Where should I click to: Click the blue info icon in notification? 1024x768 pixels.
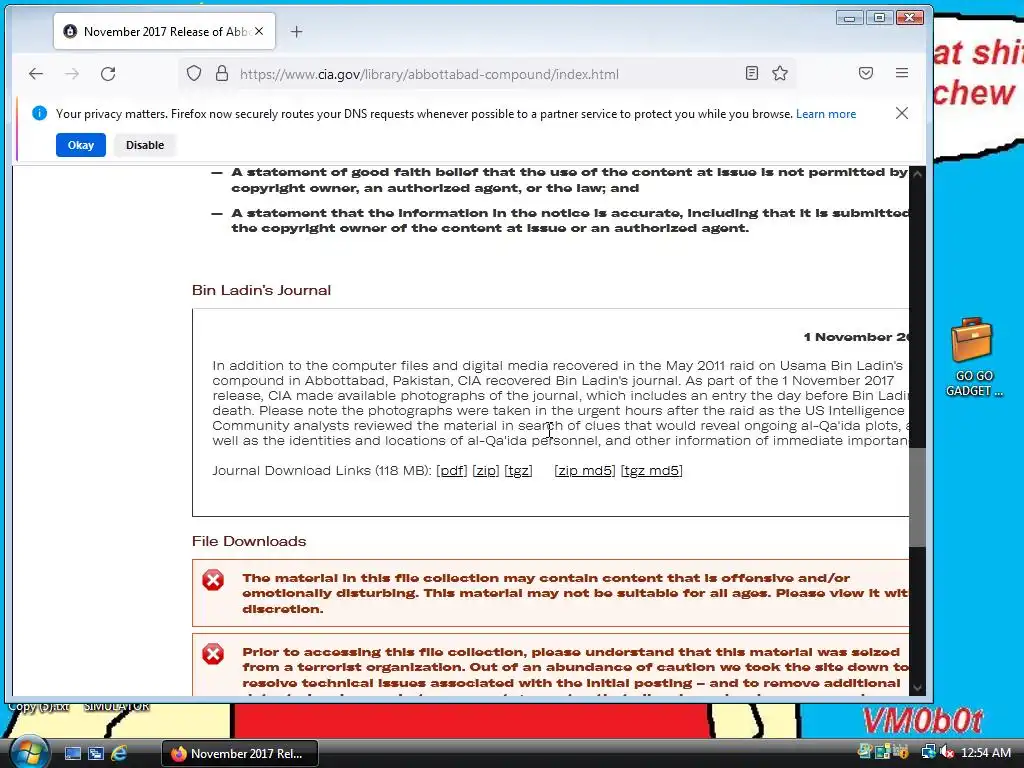(39, 113)
